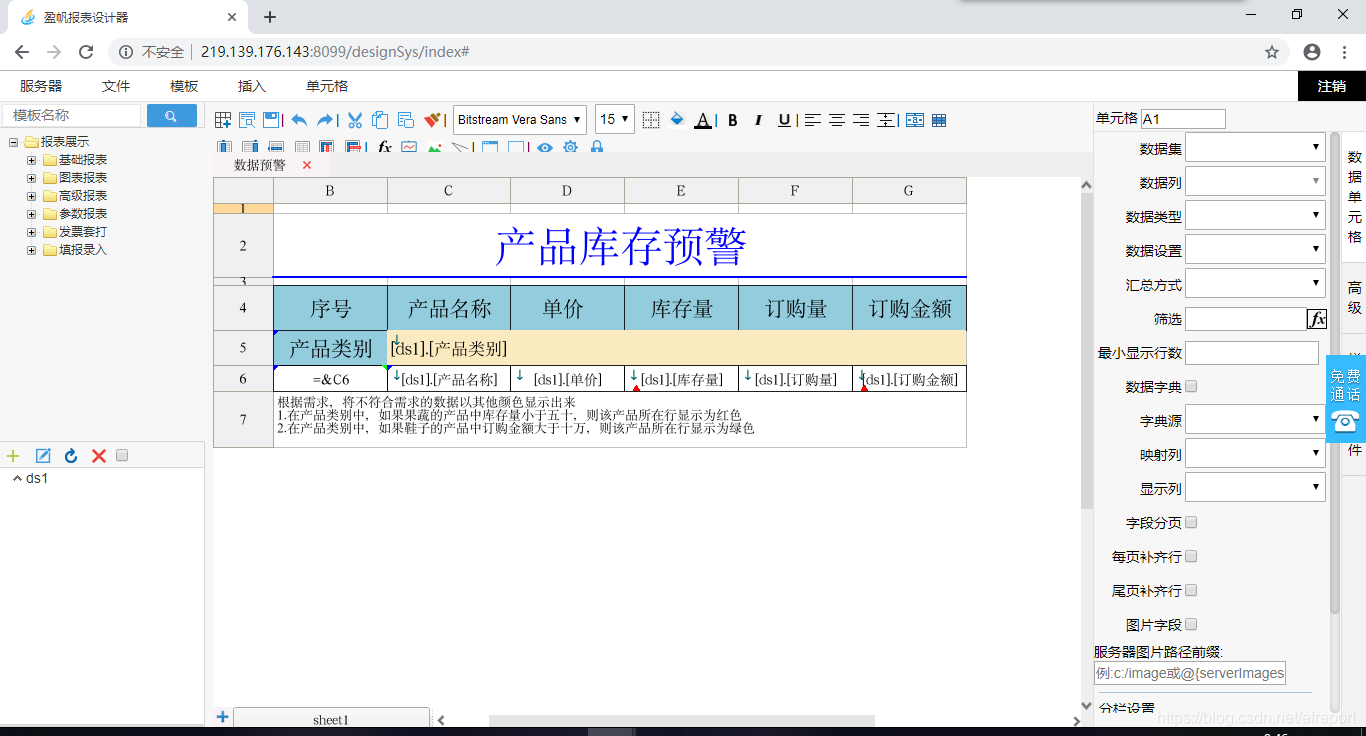Open the 映射列 dropdown
The image size is (1366, 736).
[x=1255, y=454]
